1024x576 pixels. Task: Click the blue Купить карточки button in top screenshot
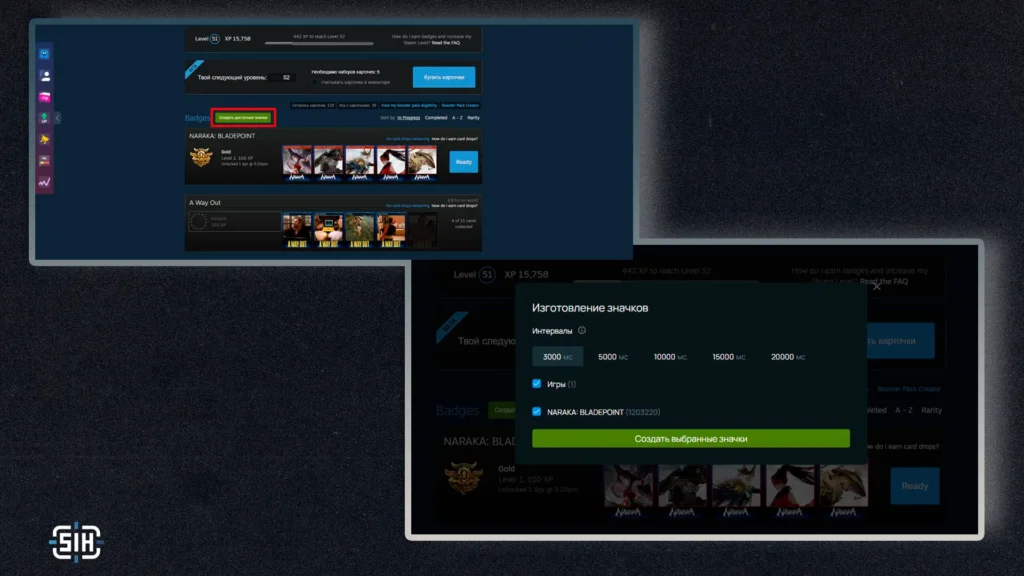444,77
